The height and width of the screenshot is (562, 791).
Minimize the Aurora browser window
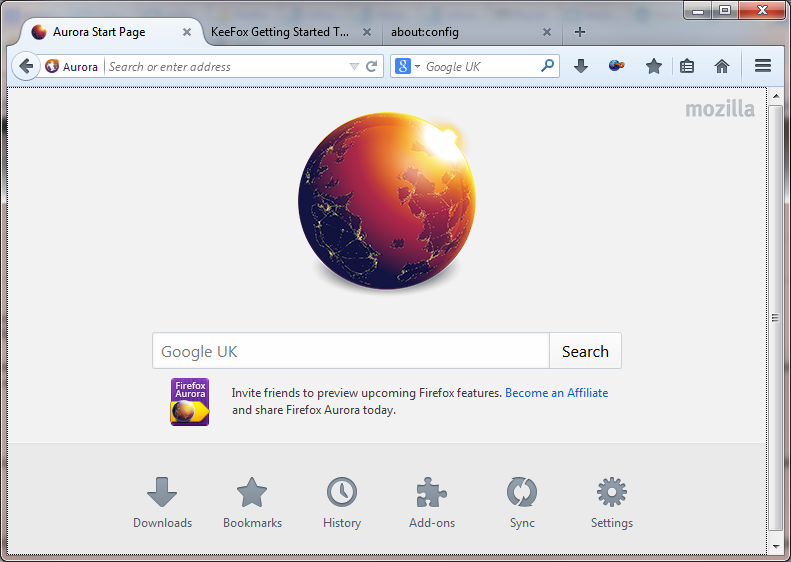(698, 10)
